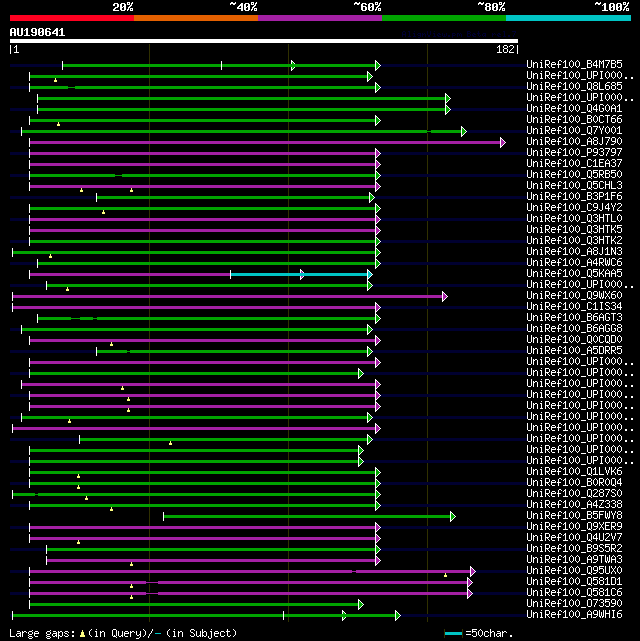Click the cyan =50char. scale swatch
Screen dimensions: 640x641
tap(453, 634)
